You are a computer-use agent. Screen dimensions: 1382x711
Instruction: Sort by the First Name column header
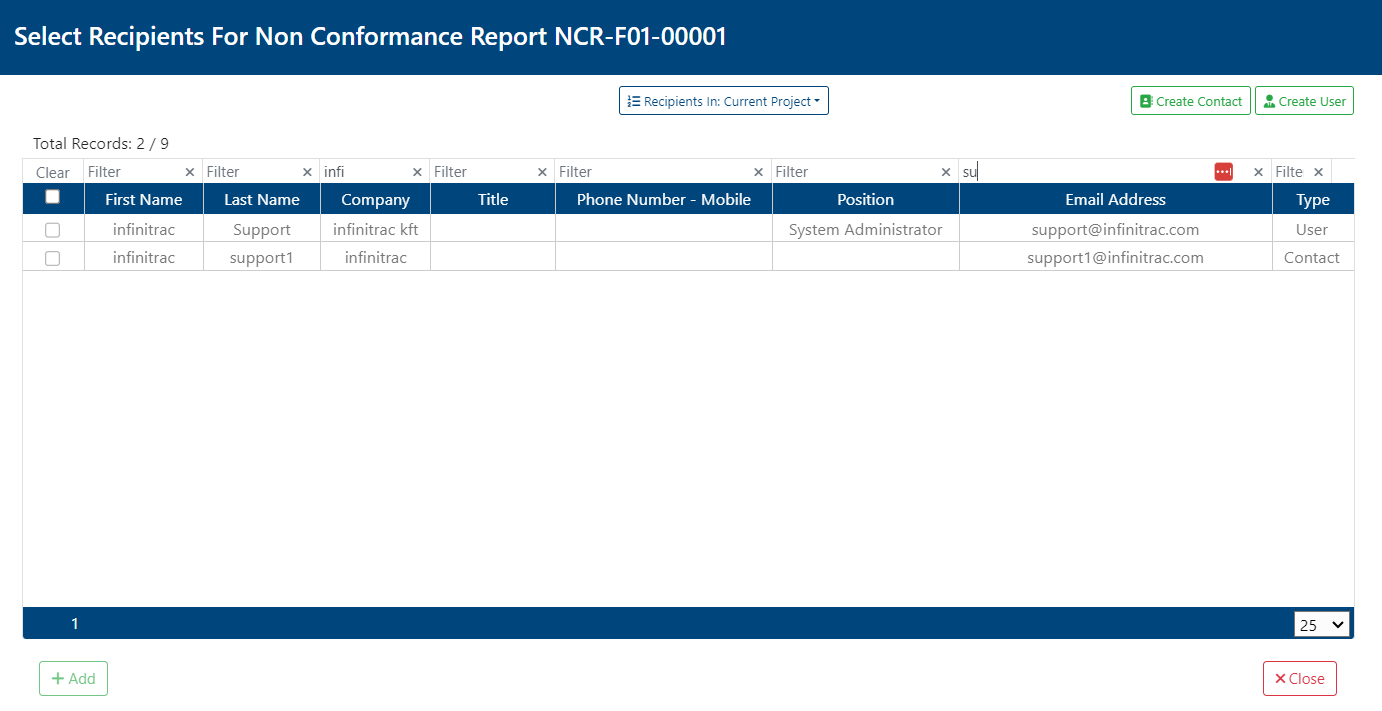click(144, 199)
